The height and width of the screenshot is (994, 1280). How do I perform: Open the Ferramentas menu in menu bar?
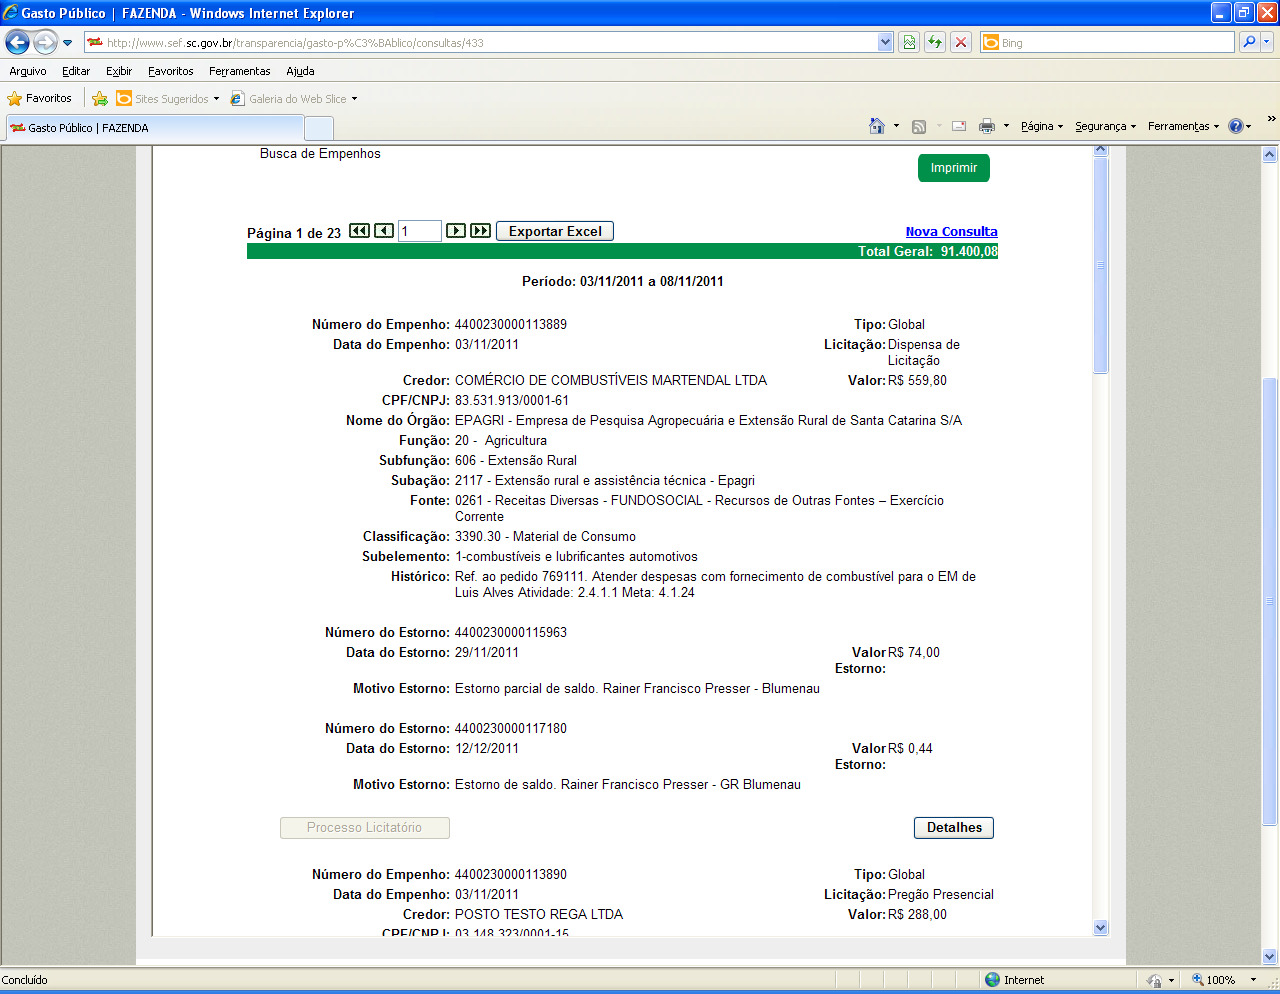coord(240,71)
